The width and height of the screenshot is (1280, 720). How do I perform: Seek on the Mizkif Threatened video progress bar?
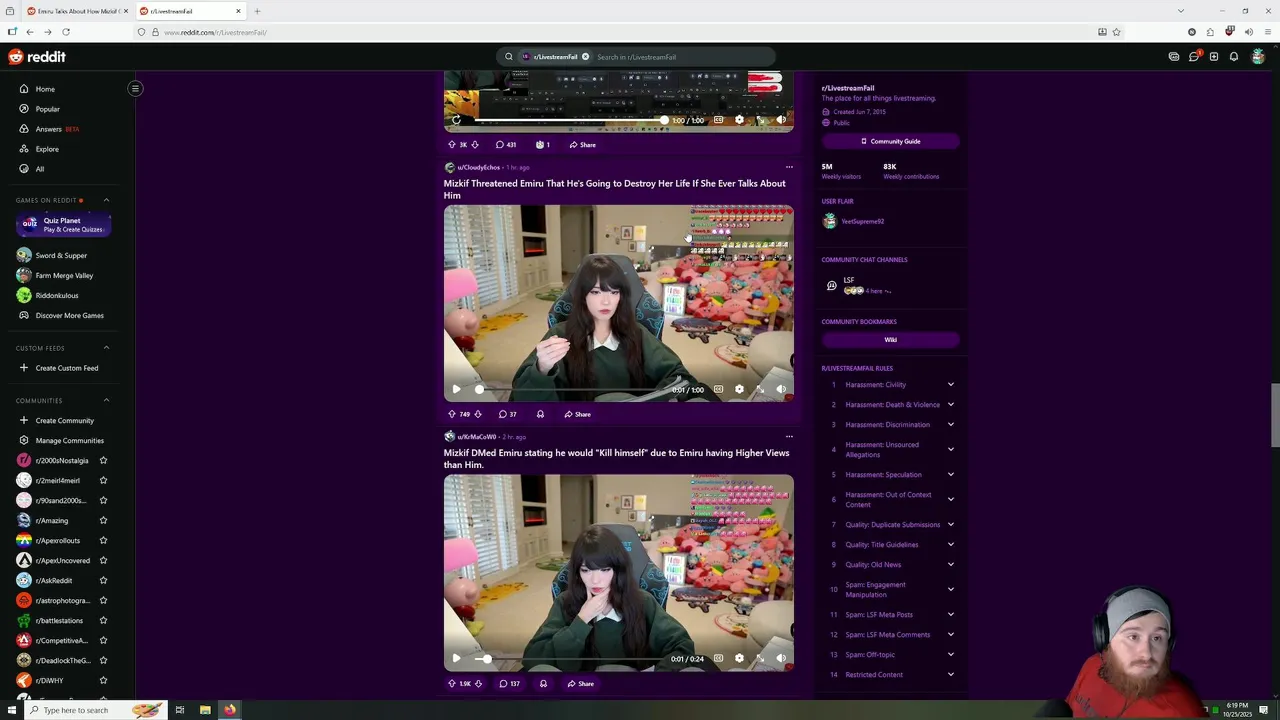tap(571, 389)
